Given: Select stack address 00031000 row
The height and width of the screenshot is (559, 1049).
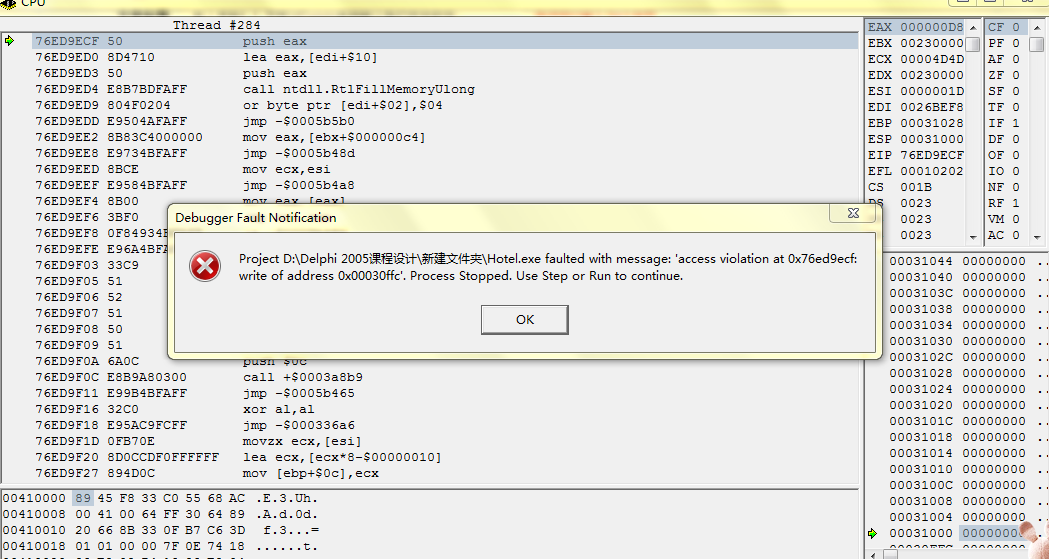Looking at the screenshot, I should (x=958, y=533).
